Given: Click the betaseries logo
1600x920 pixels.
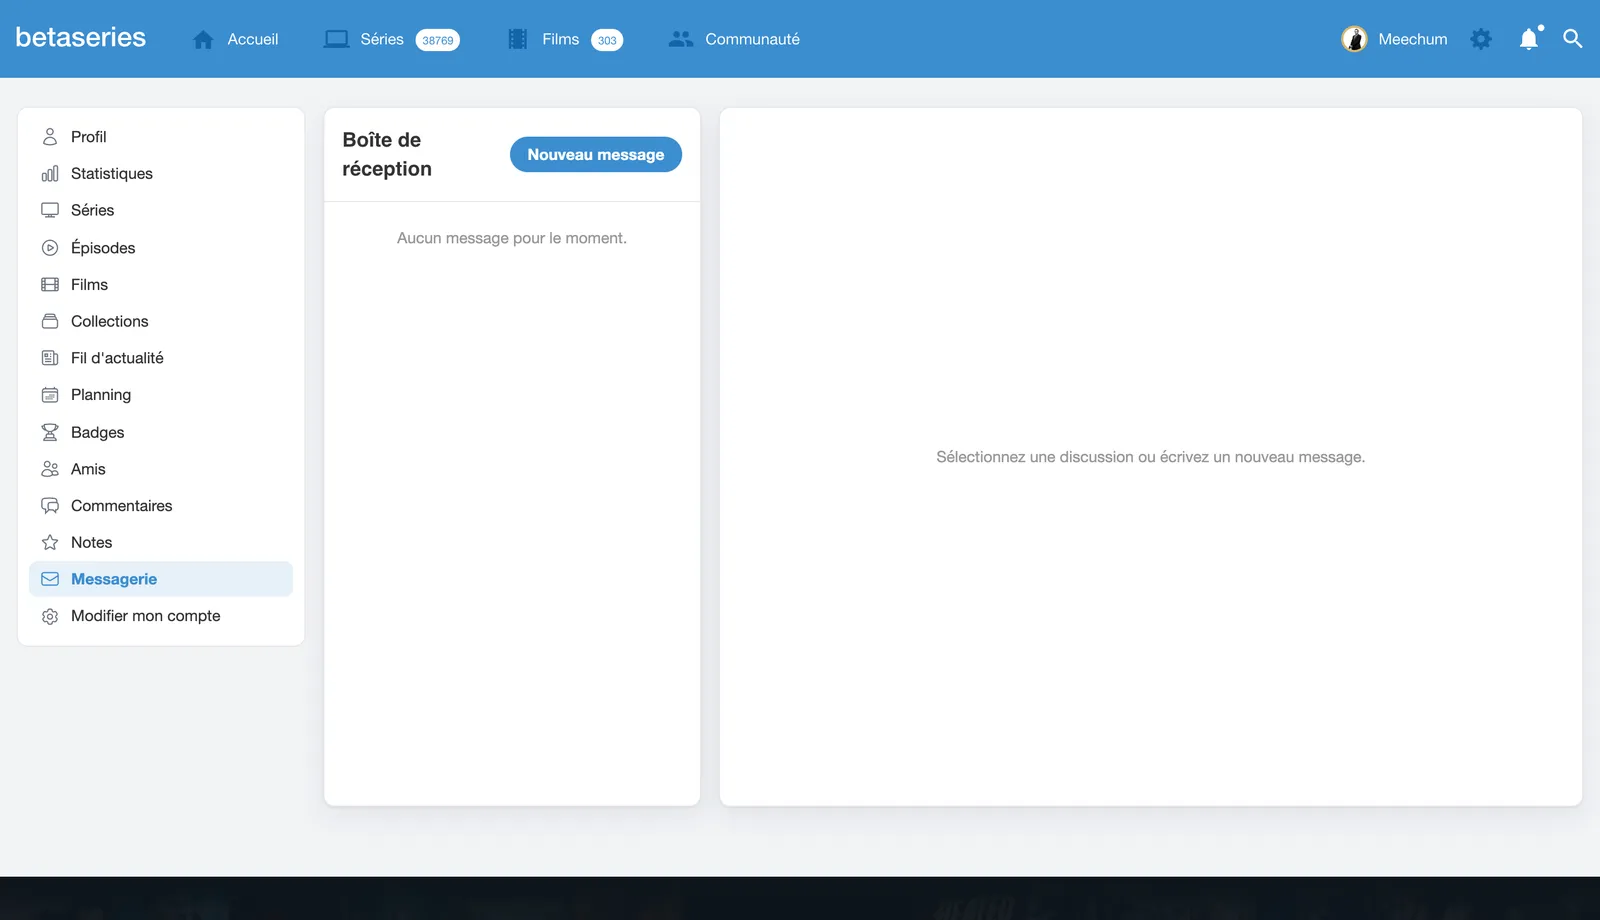Looking at the screenshot, I should pyautogui.click(x=81, y=38).
